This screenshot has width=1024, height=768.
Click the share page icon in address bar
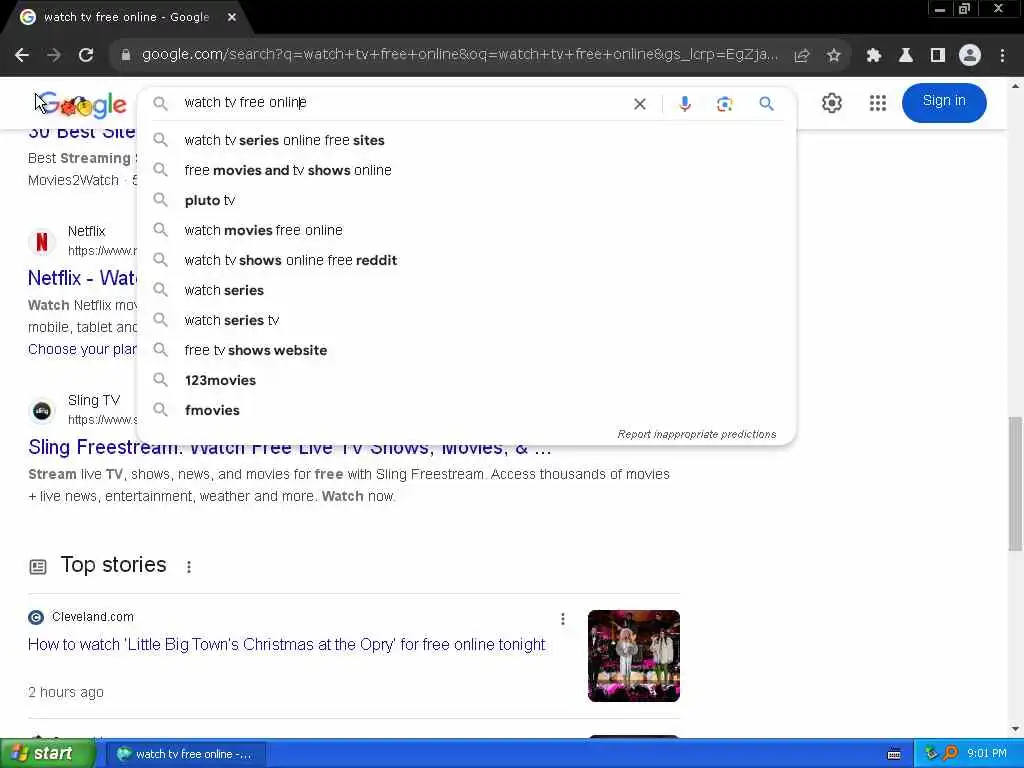click(x=802, y=56)
